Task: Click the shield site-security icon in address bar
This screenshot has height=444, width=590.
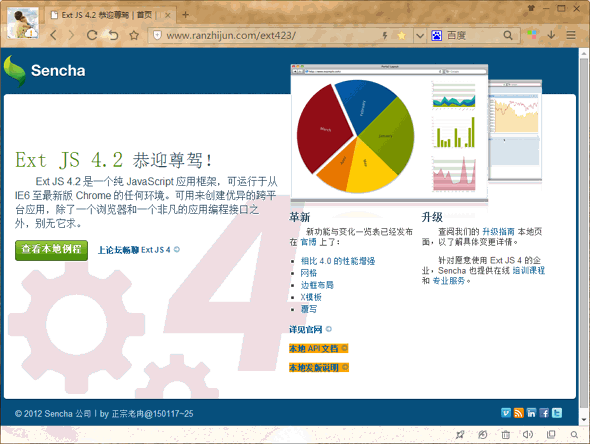Action: [157, 35]
